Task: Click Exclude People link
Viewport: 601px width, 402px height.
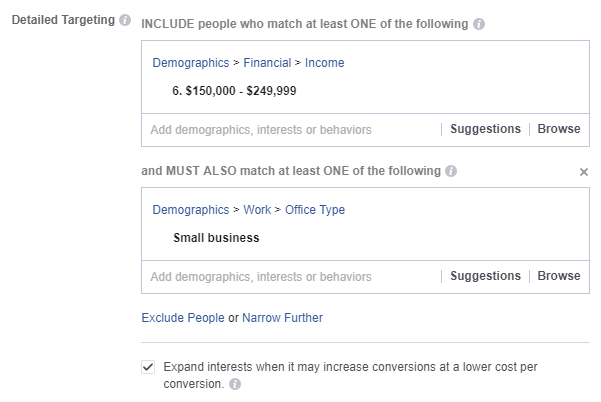Action: [183, 318]
